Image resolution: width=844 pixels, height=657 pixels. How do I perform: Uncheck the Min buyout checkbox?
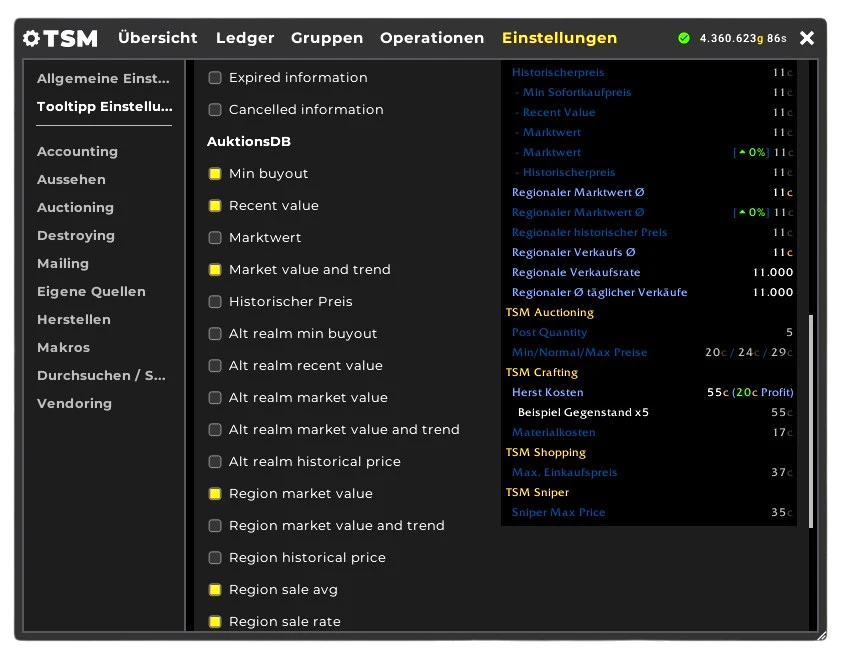[215, 174]
